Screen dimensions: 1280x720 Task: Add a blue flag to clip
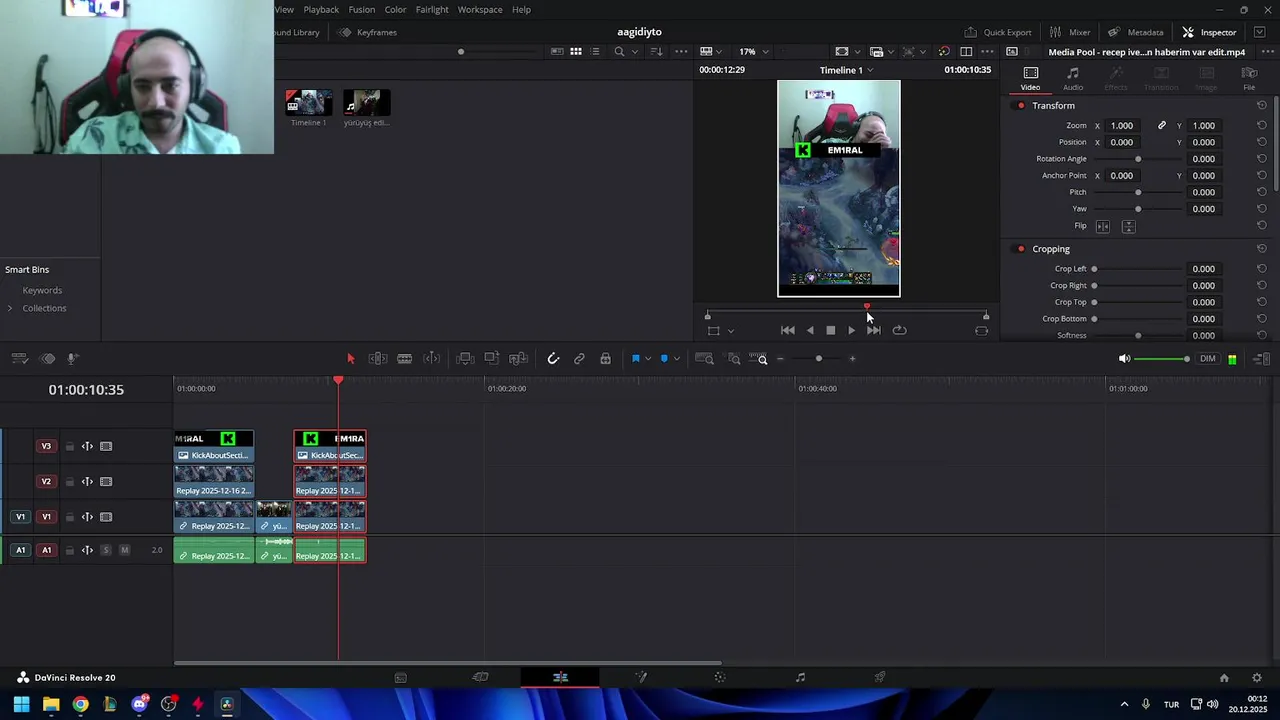(x=635, y=358)
